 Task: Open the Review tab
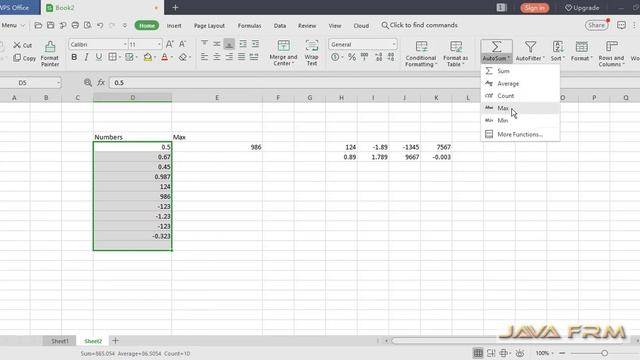pos(307,26)
